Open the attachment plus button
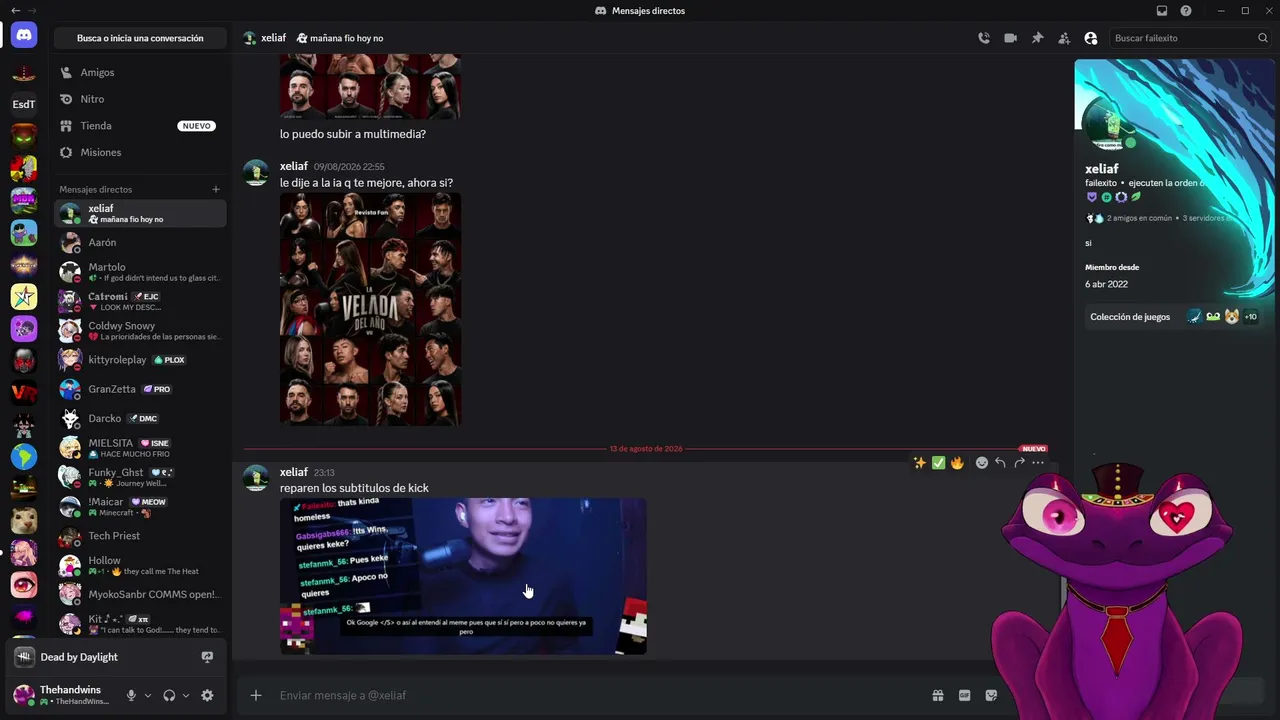1280x720 pixels. (x=256, y=695)
